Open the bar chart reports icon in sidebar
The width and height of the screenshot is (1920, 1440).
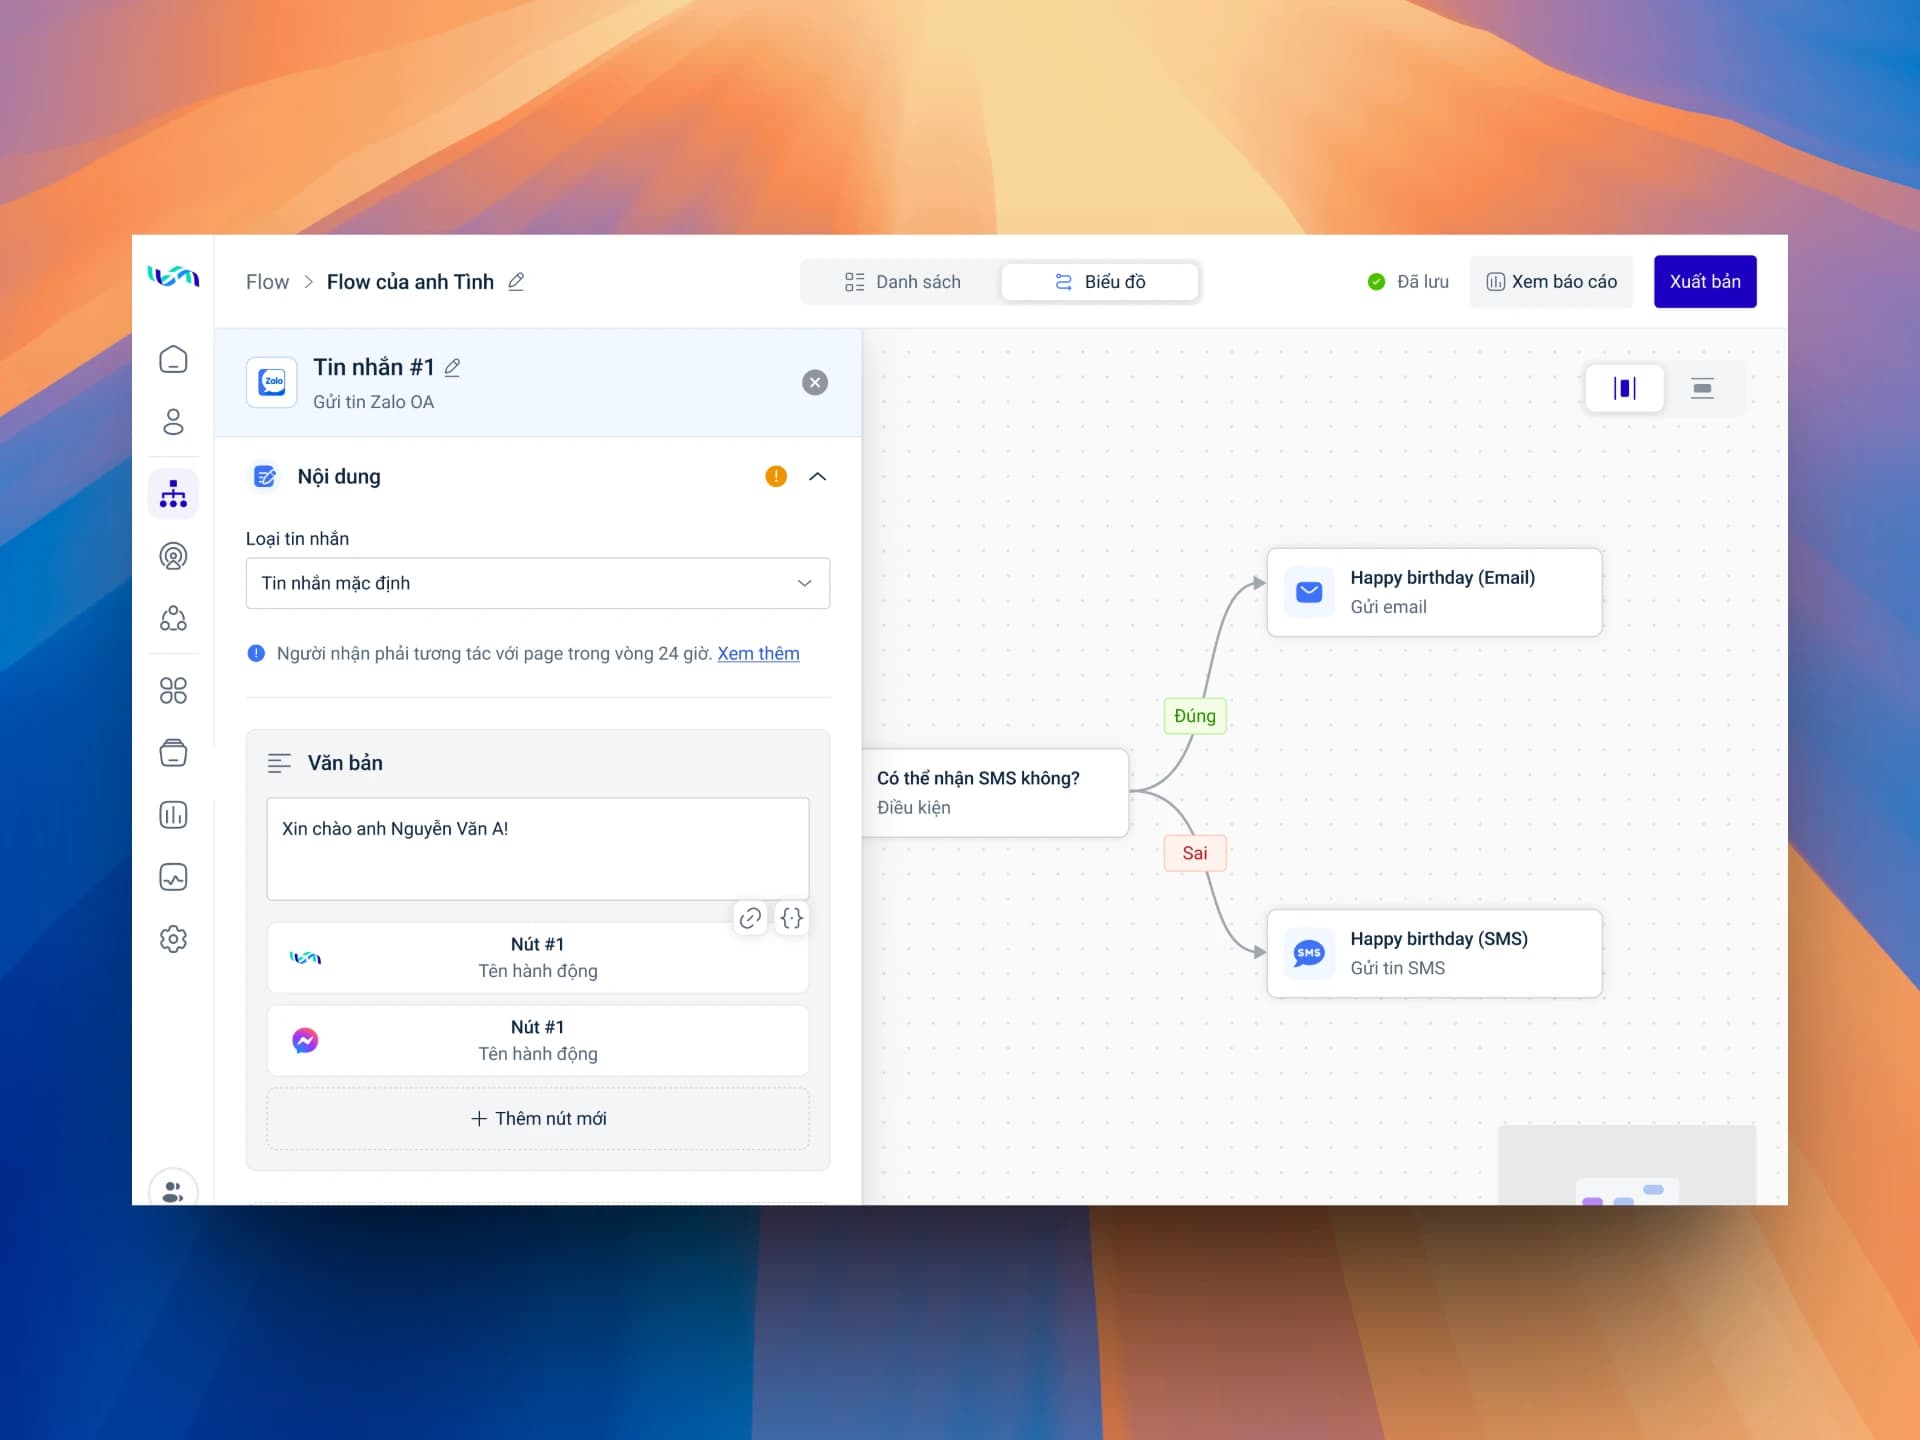tap(173, 815)
